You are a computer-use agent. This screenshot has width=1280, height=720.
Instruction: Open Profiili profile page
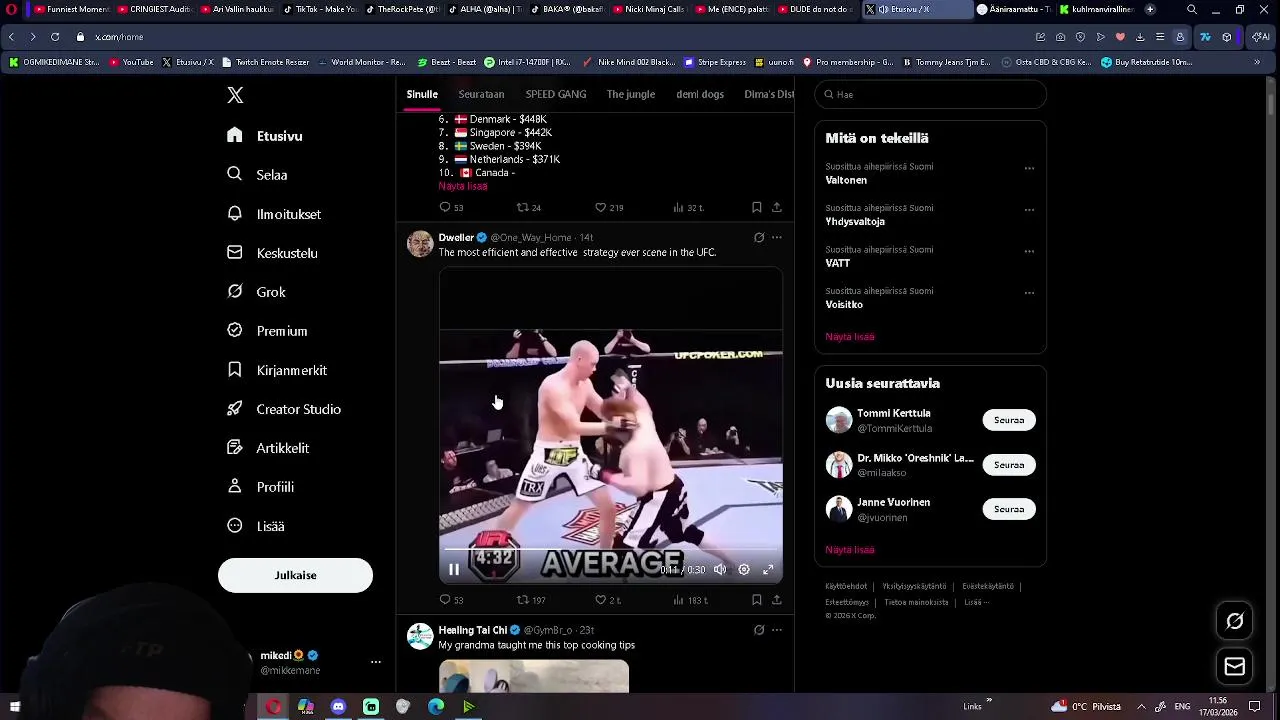260,487
